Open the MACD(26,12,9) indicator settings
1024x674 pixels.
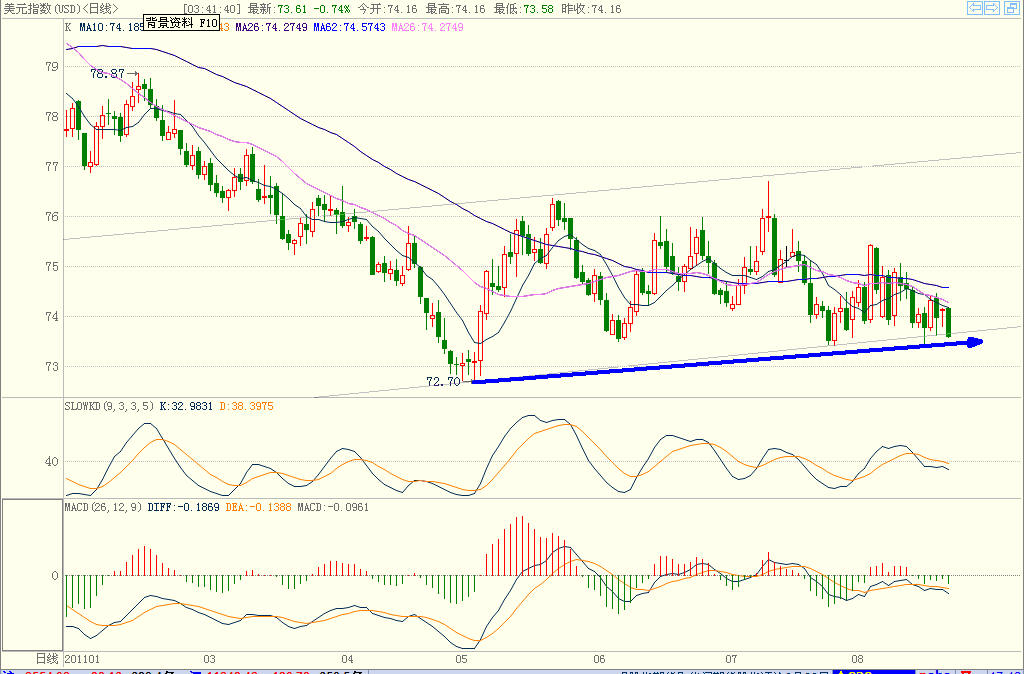pyautogui.click(x=103, y=507)
